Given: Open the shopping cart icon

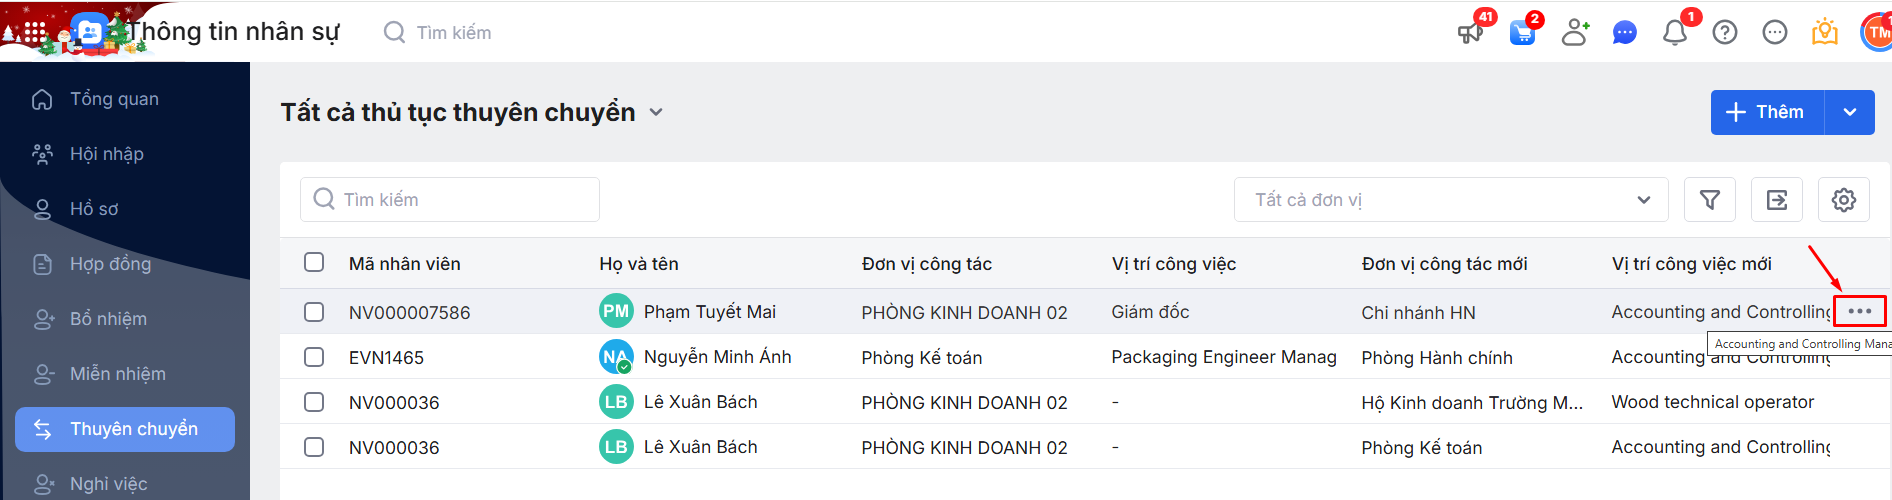Looking at the screenshot, I should (1522, 33).
